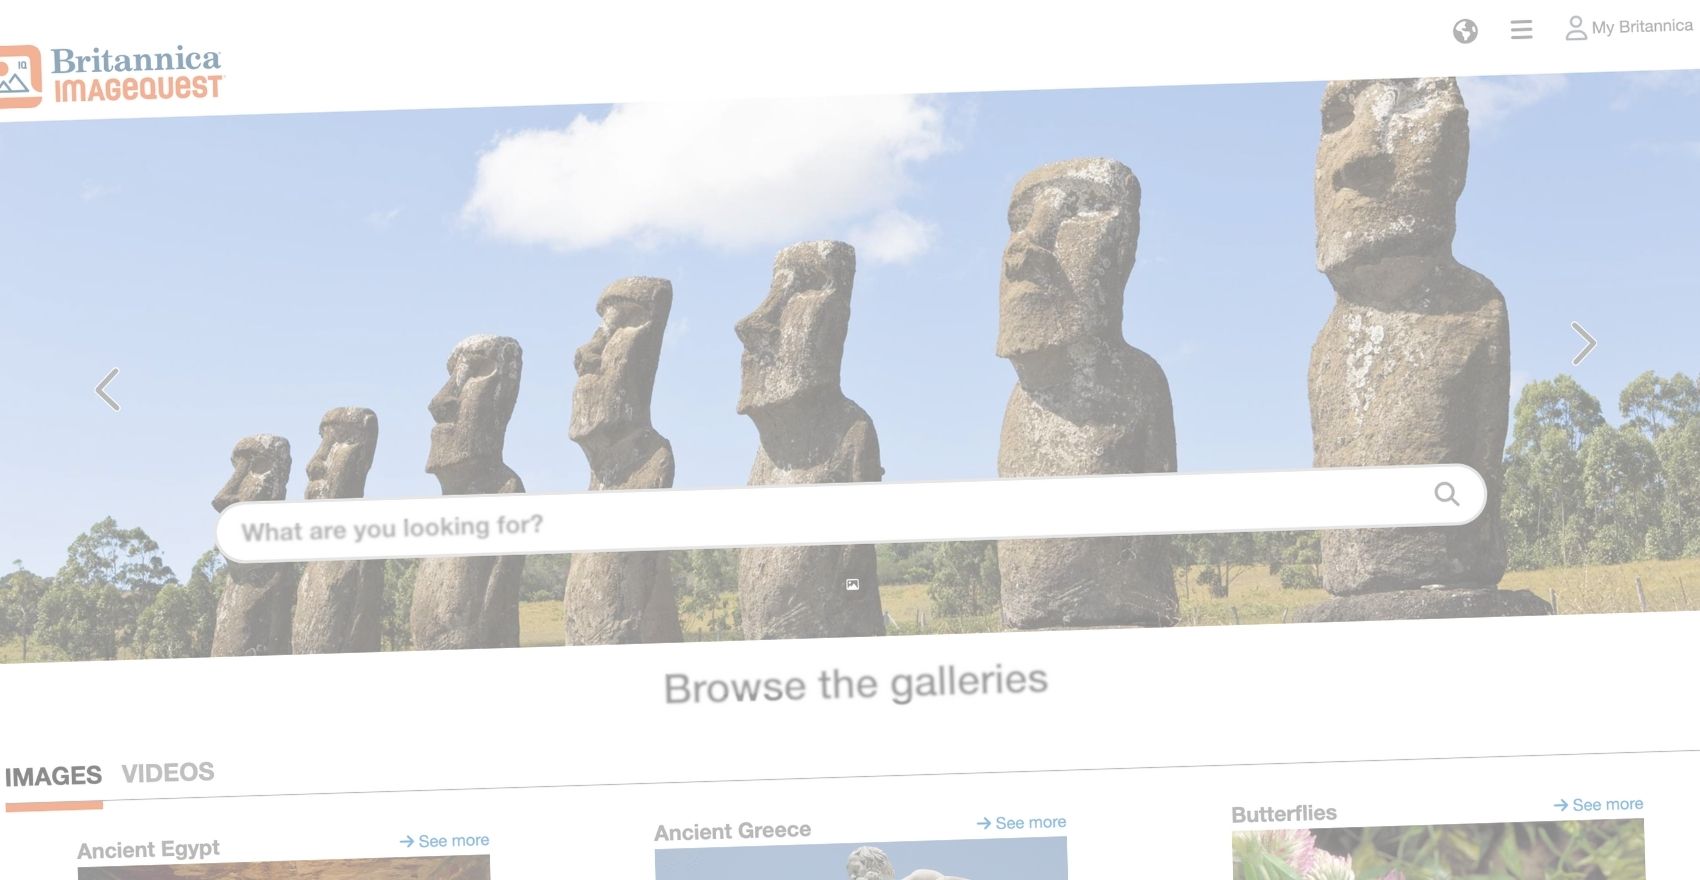The height and width of the screenshot is (880, 1700).
Task: Open the hamburger menu icon
Action: coord(1521,30)
